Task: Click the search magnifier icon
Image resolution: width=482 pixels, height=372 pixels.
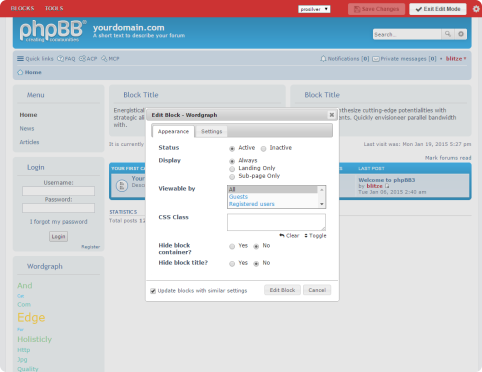Action: pyautogui.click(x=448, y=34)
